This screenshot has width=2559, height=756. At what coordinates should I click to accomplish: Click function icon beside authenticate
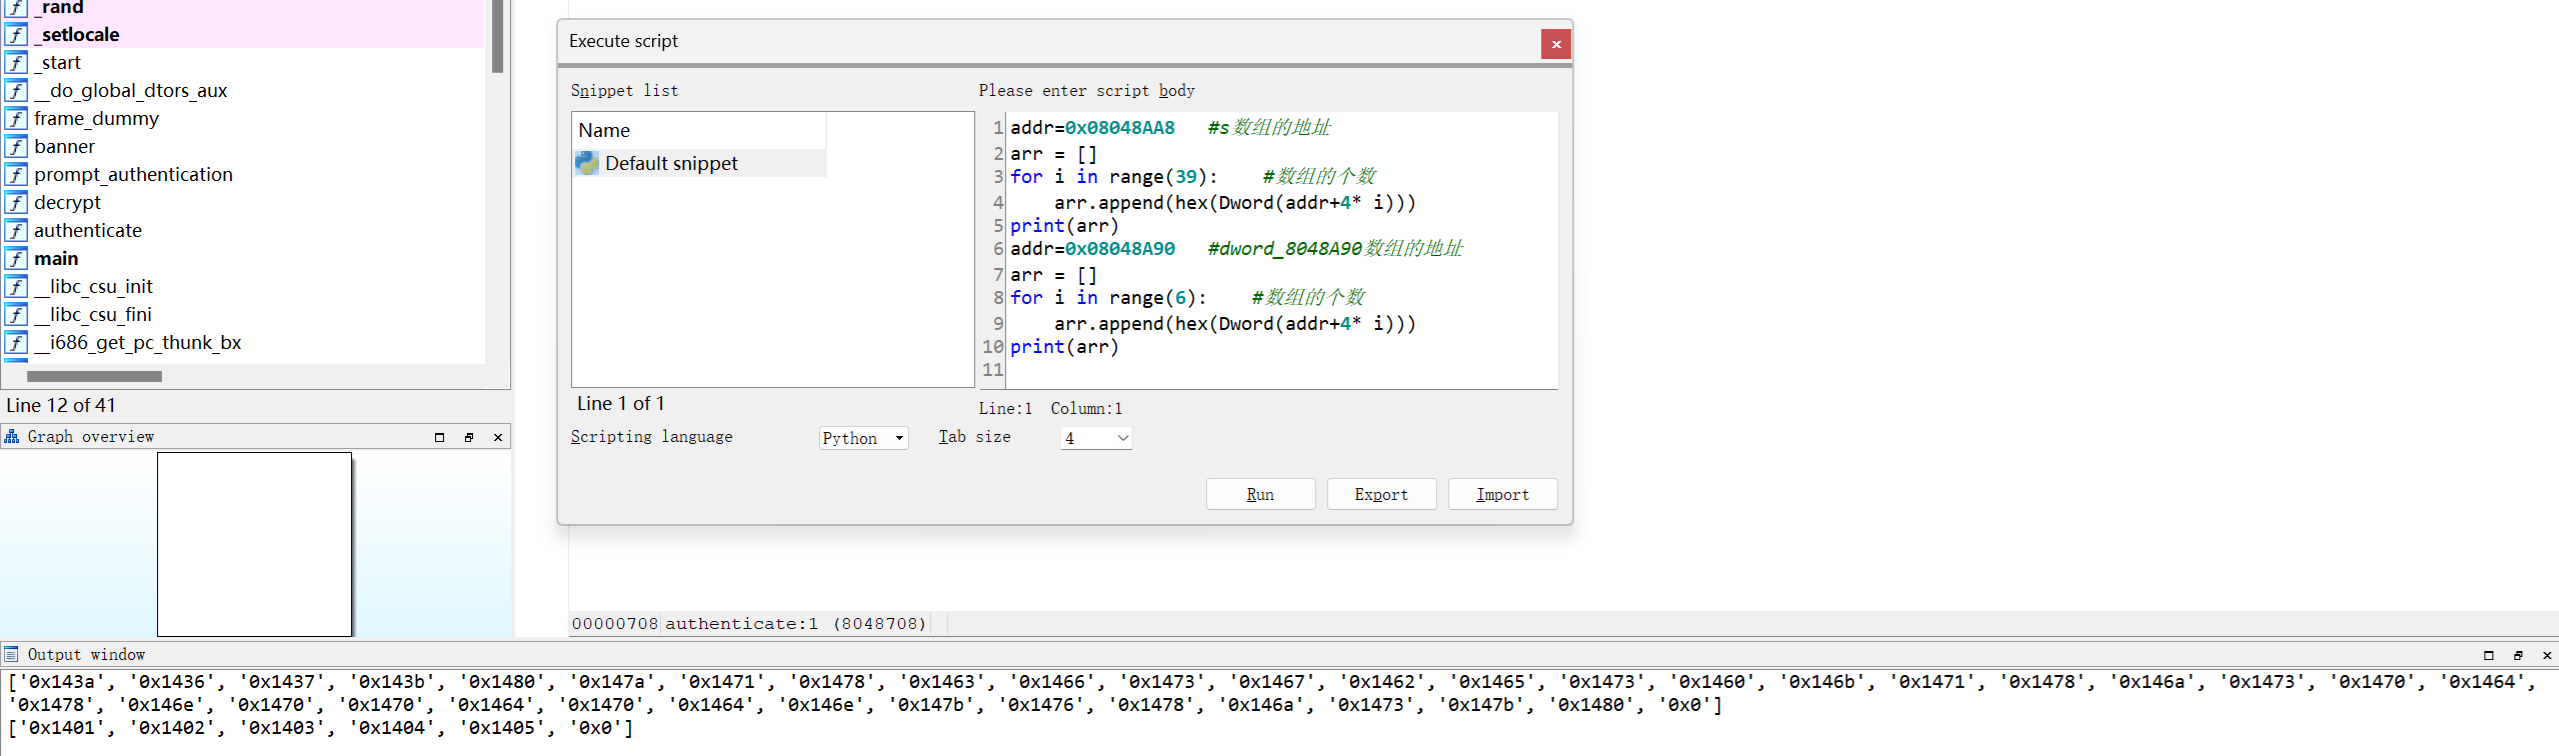tap(16, 231)
